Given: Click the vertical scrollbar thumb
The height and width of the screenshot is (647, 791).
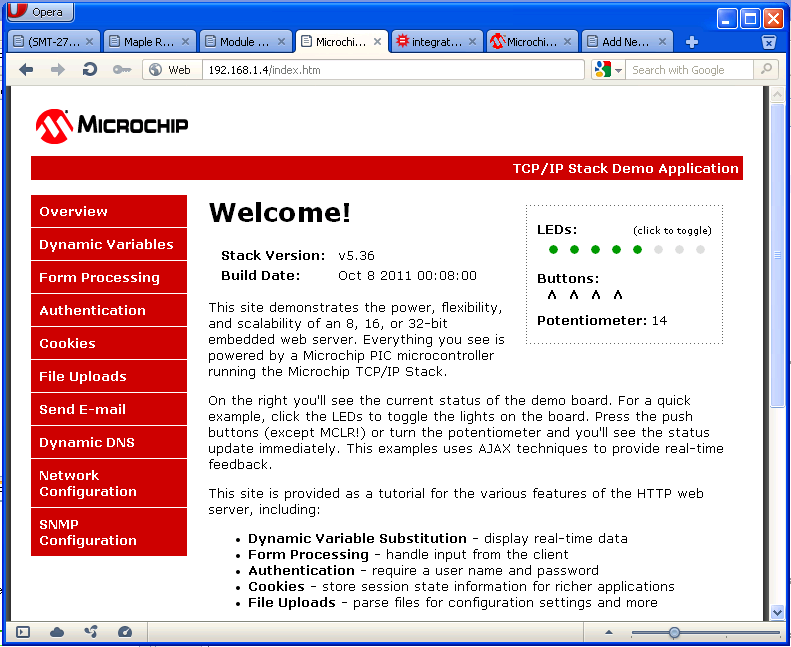Looking at the screenshot, I should click(777, 255).
